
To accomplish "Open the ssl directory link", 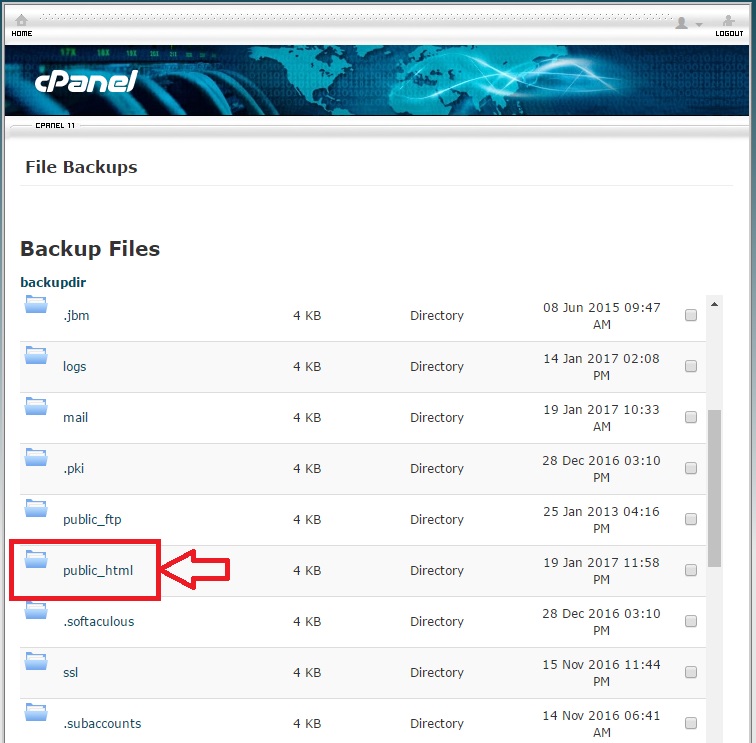I will [x=70, y=673].
